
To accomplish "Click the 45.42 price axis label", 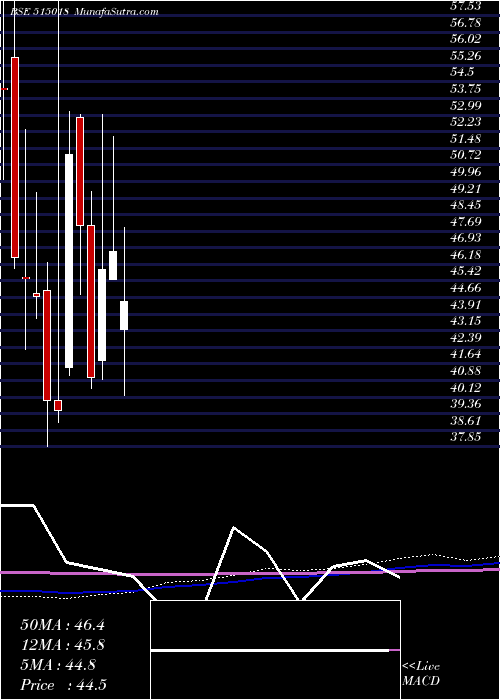I will click(x=466, y=271).
